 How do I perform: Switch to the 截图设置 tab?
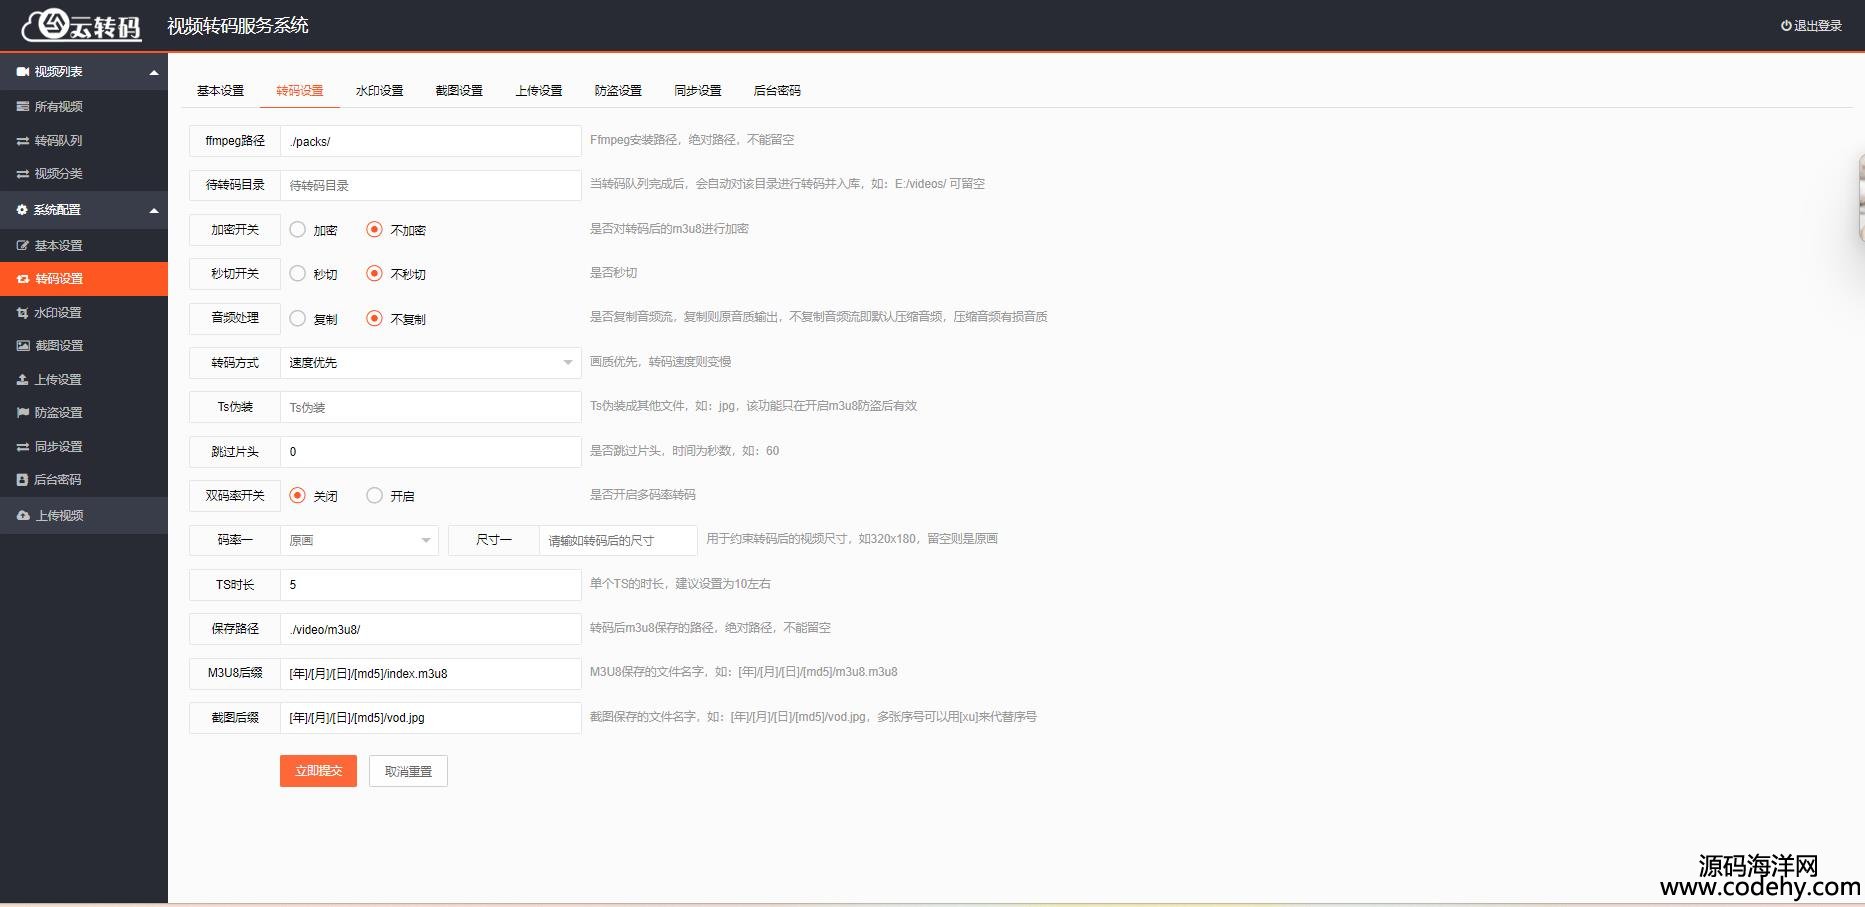pyautogui.click(x=459, y=91)
